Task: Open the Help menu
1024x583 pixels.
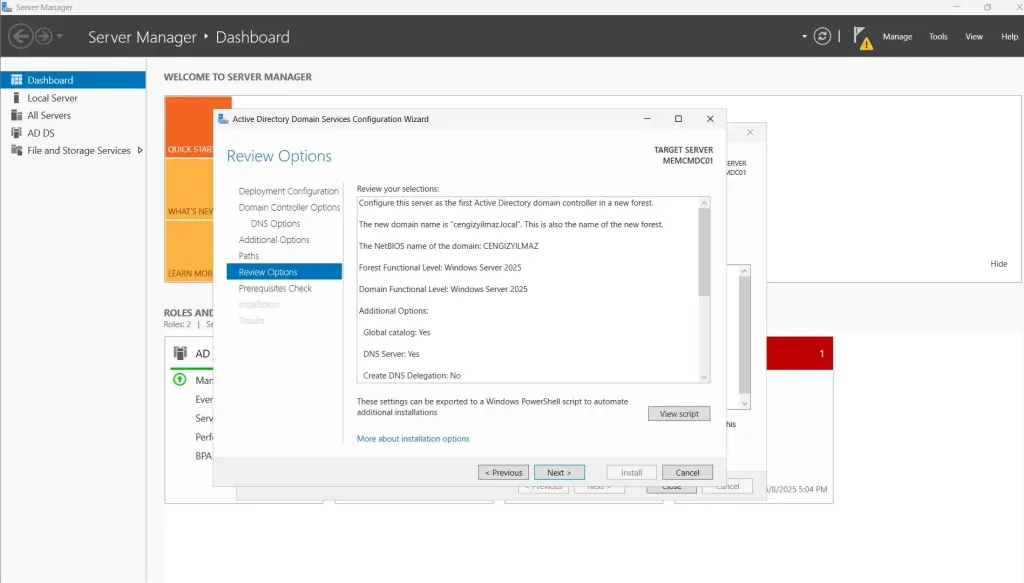Action: pos(1009,37)
